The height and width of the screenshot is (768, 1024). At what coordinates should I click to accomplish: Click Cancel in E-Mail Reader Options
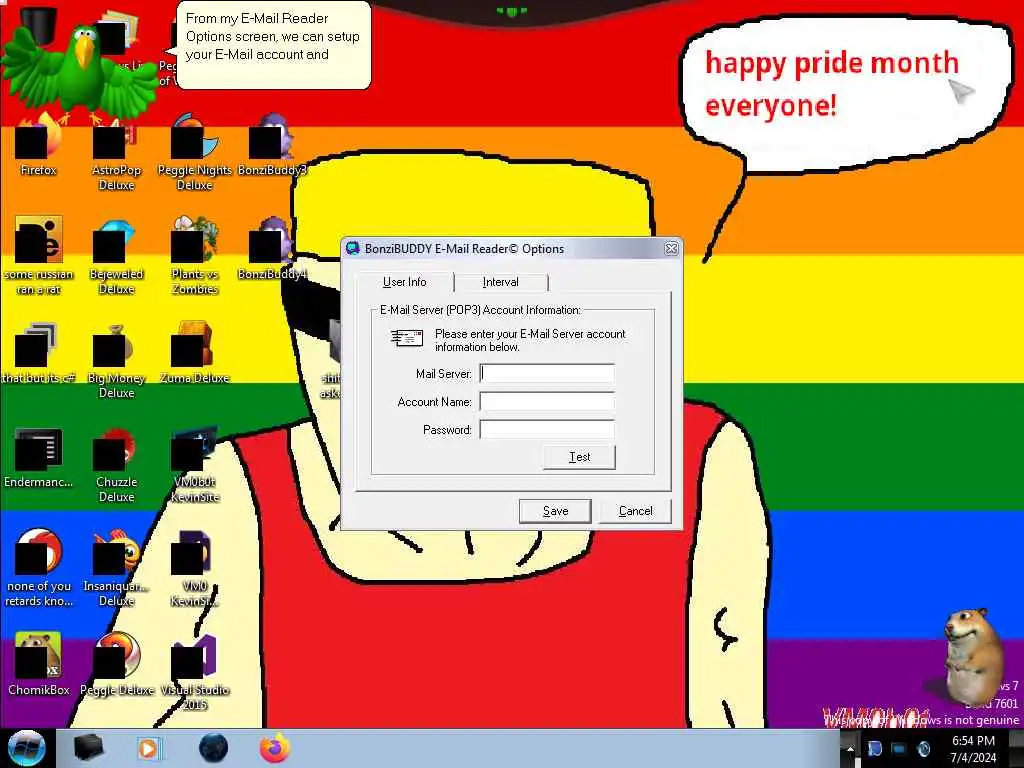[635, 511]
